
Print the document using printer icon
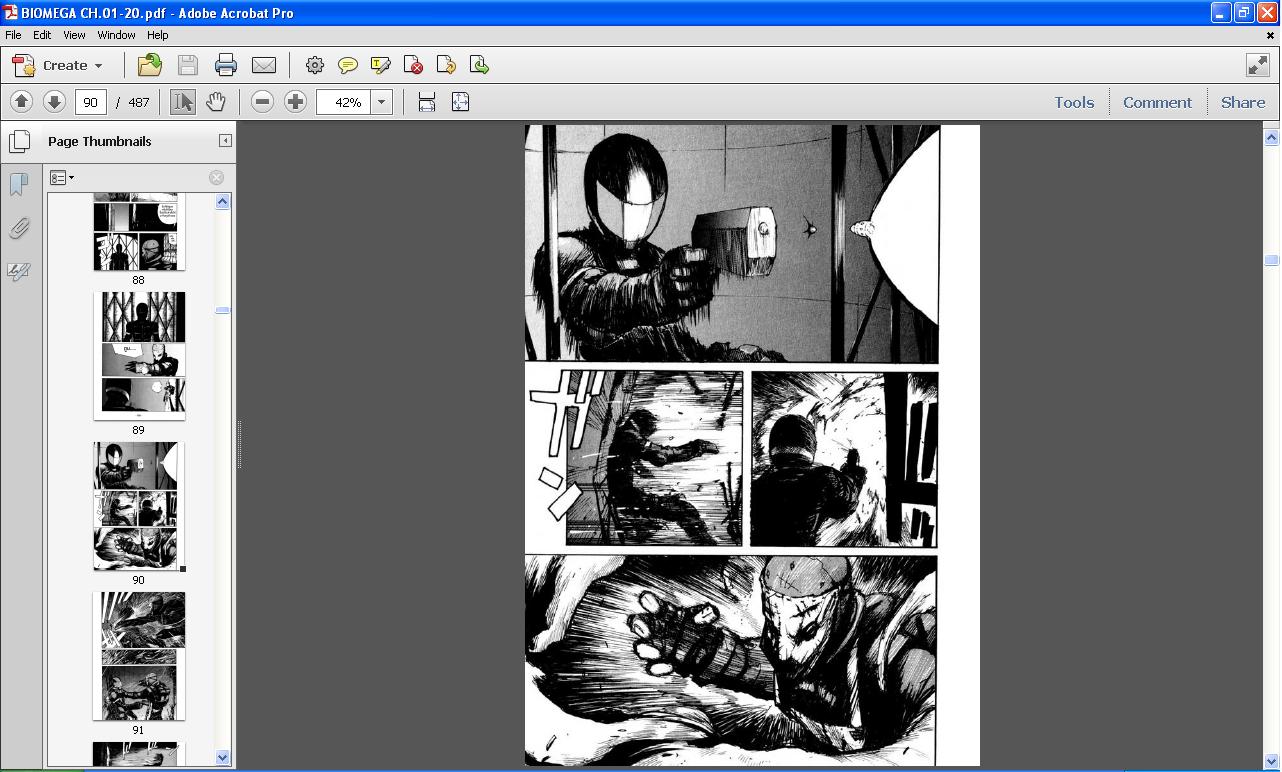(x=226, y=65)
